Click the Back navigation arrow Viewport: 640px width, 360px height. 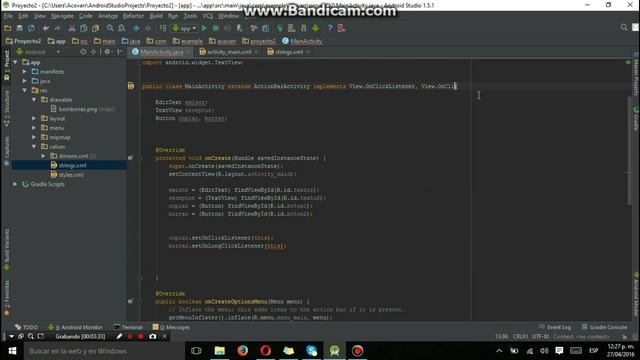(136, 28)
